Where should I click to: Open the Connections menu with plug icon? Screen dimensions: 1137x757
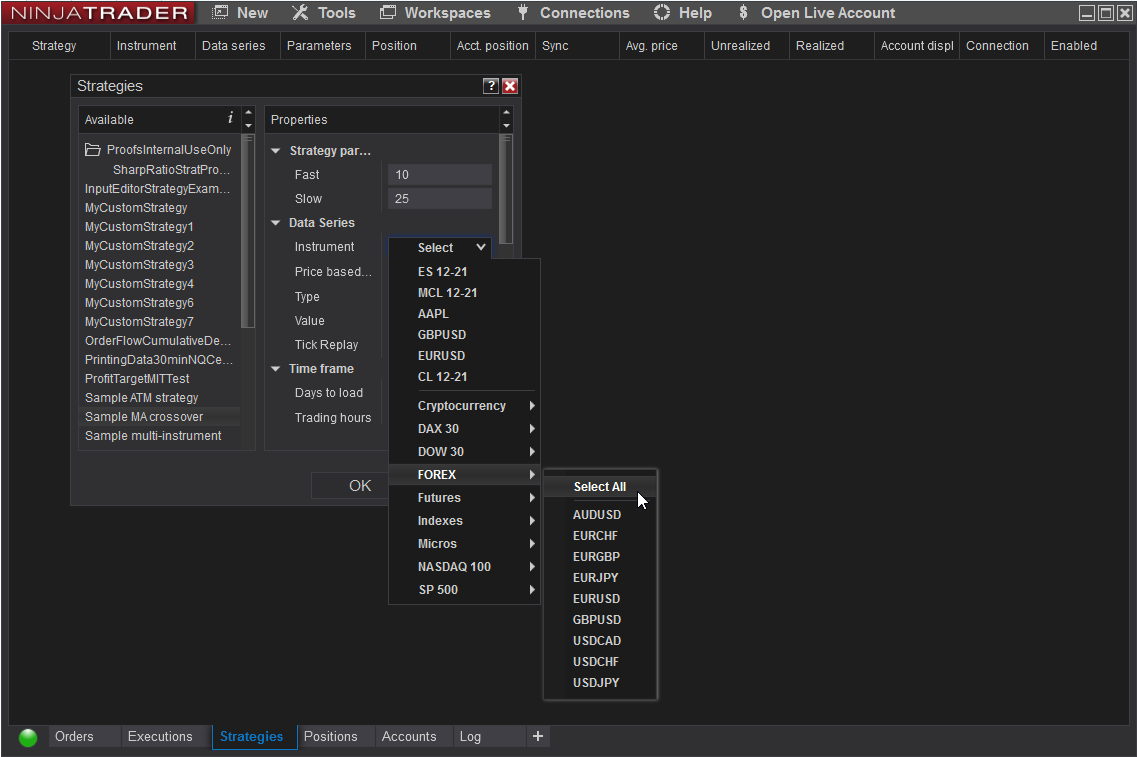point(572,13)
